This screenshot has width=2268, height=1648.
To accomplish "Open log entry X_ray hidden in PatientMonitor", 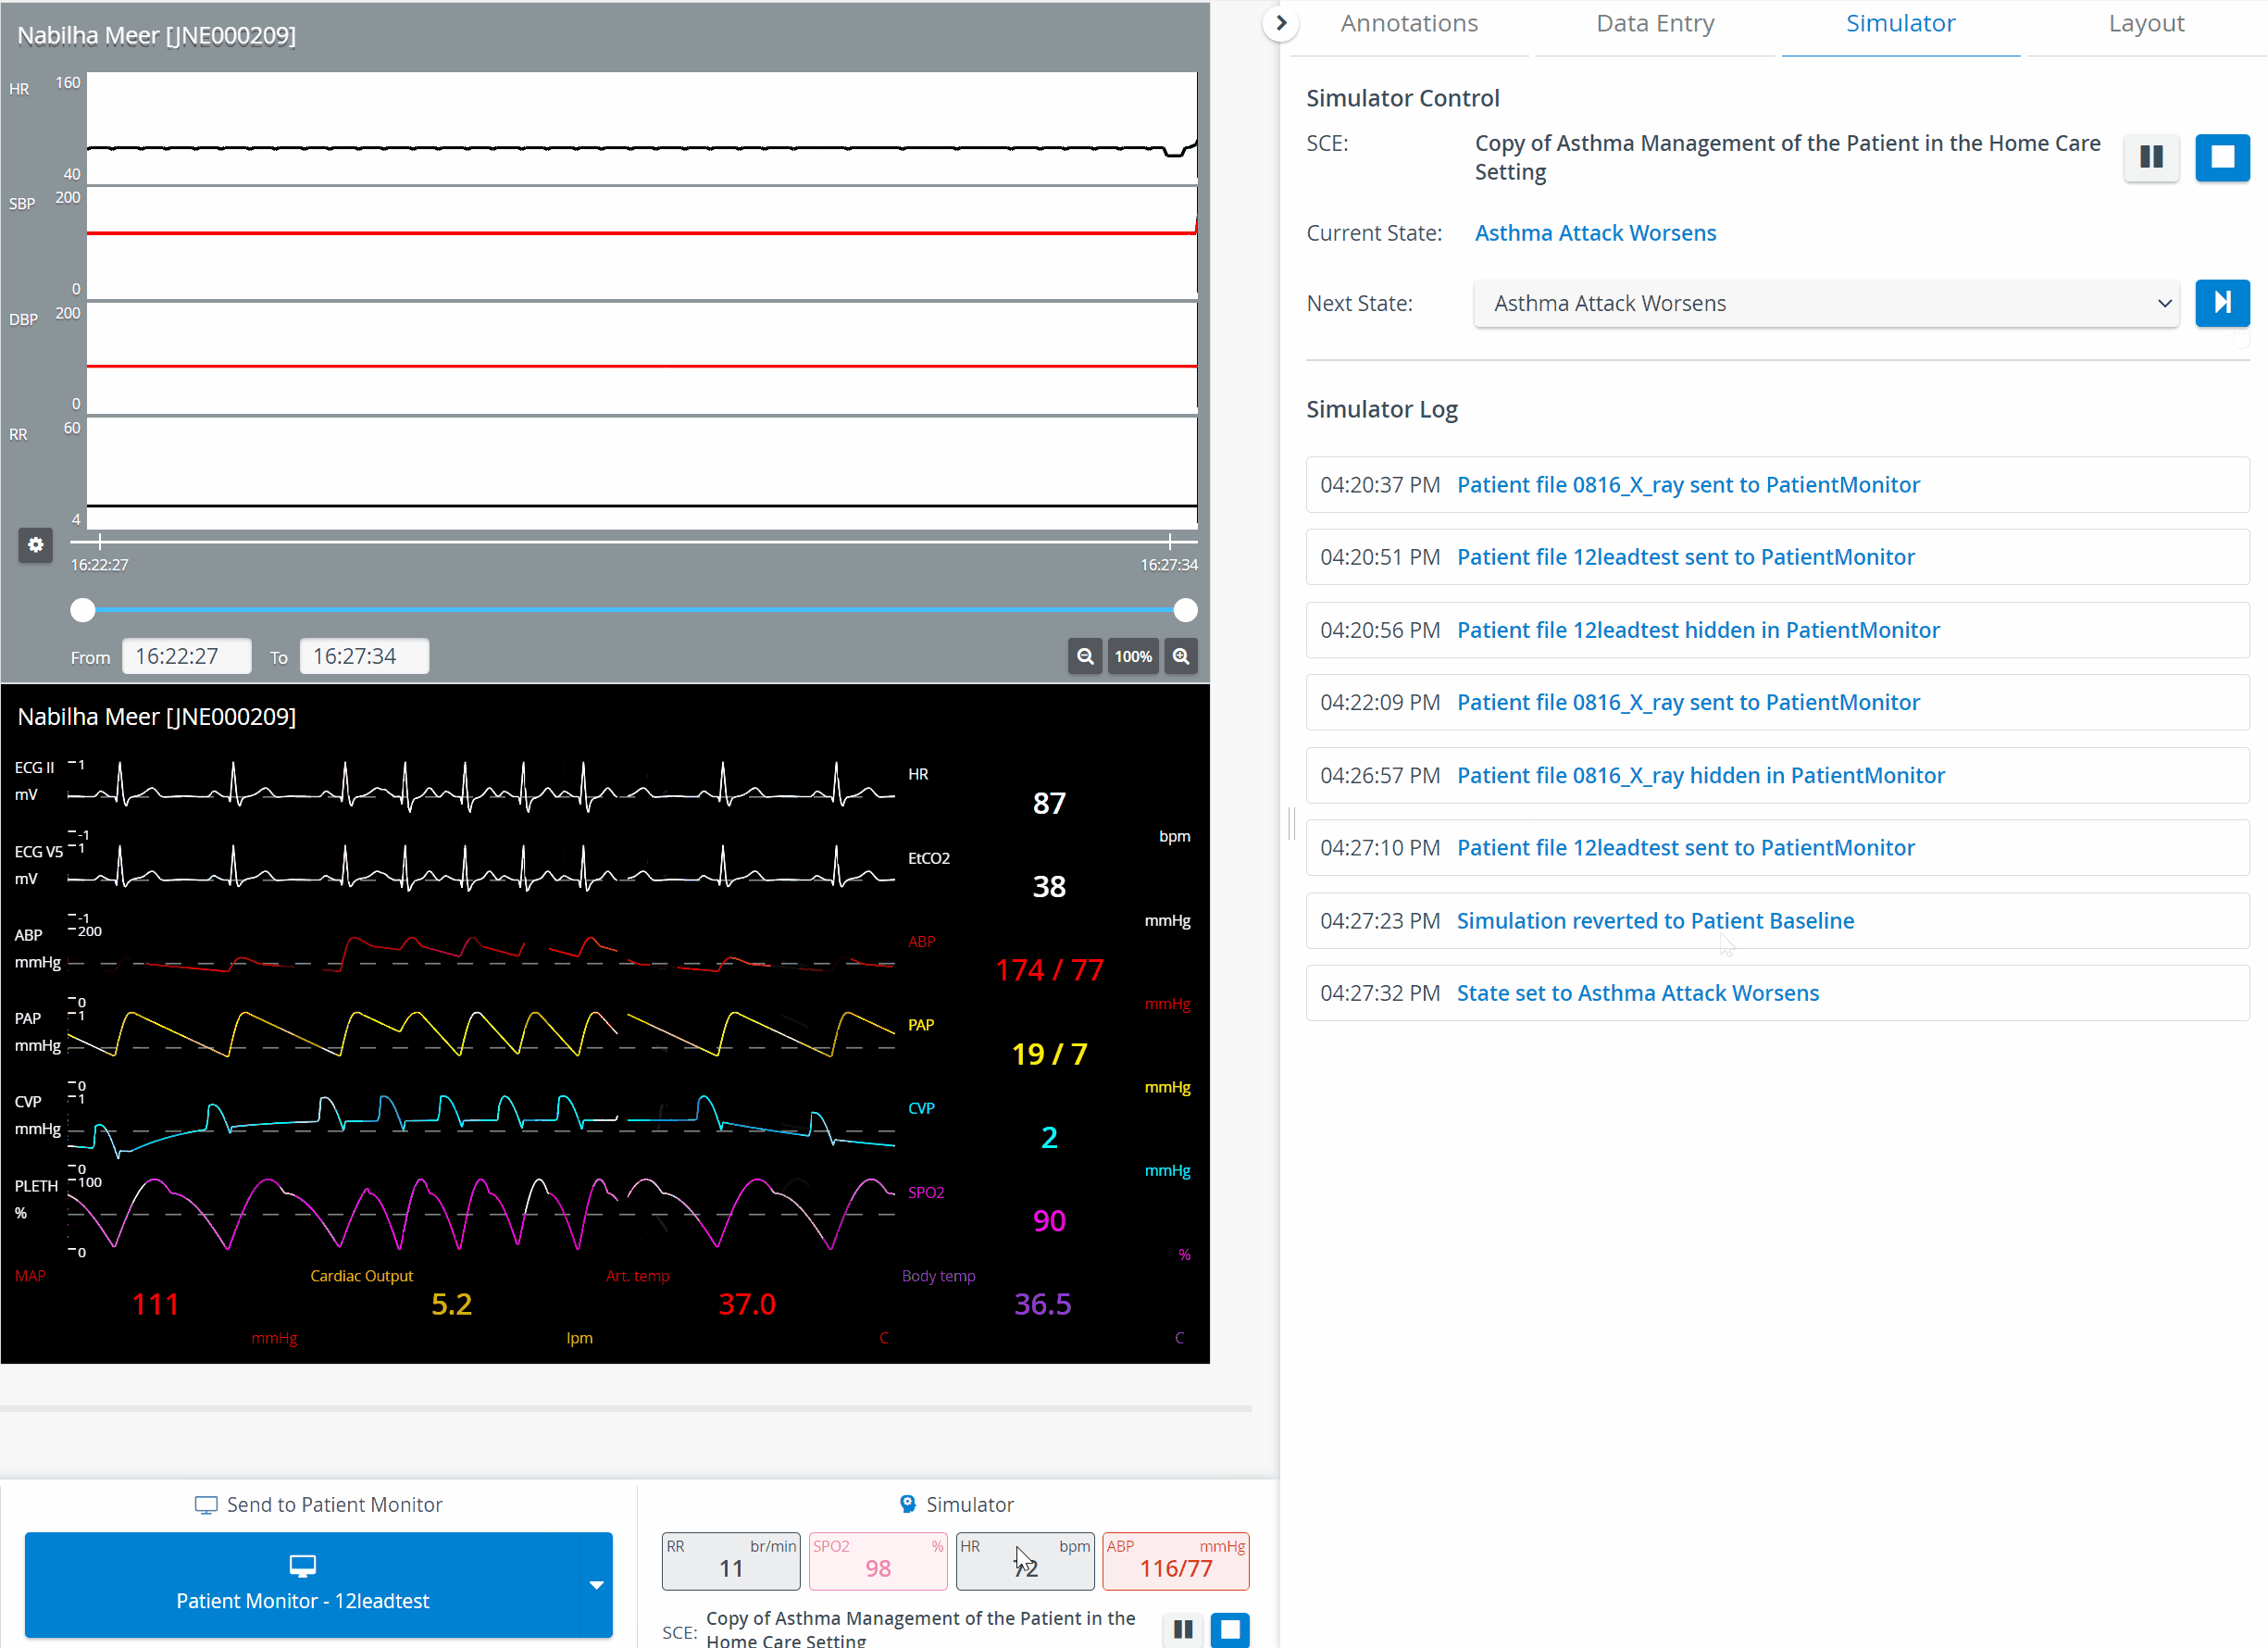I will click(1777, 775).
